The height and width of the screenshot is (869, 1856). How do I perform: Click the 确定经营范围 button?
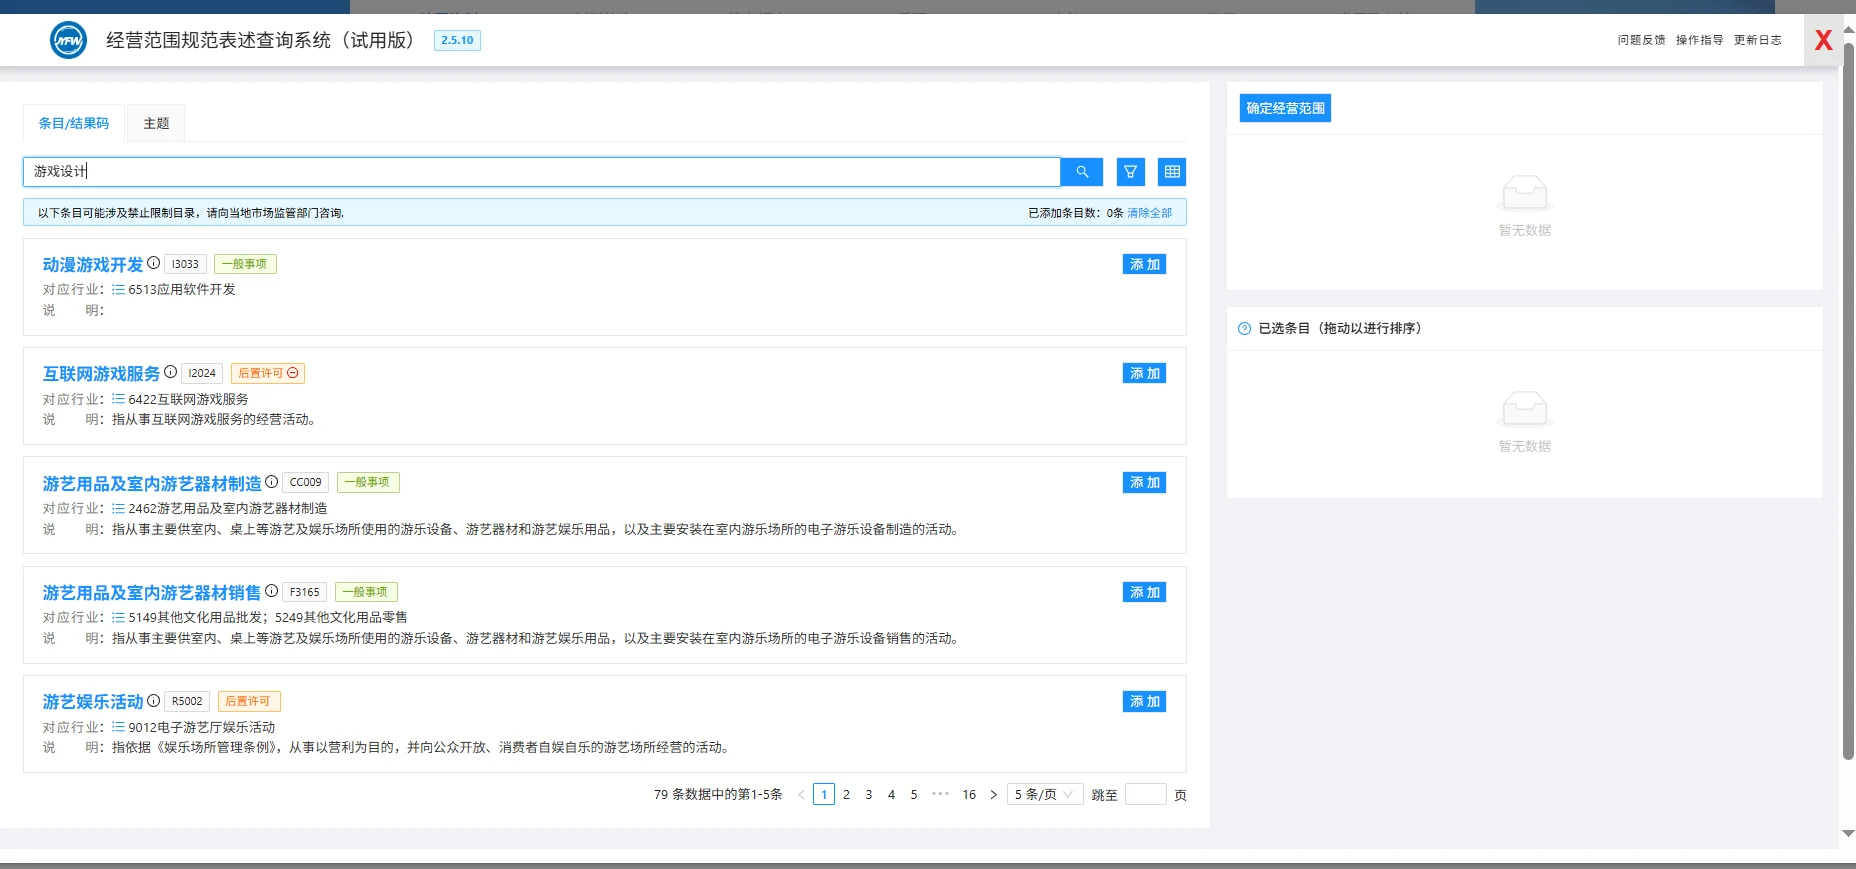[x=1285, y=108]
